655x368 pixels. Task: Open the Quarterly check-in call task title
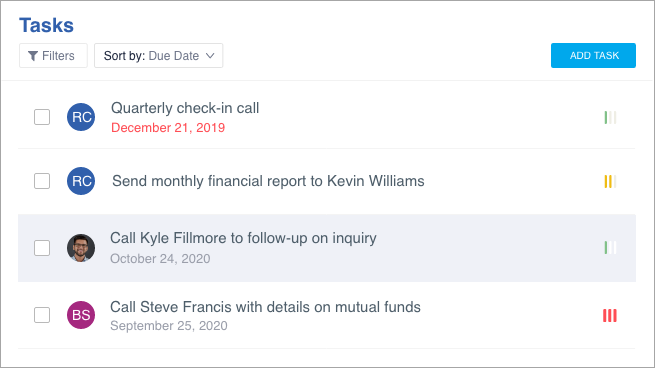[185, 108]
